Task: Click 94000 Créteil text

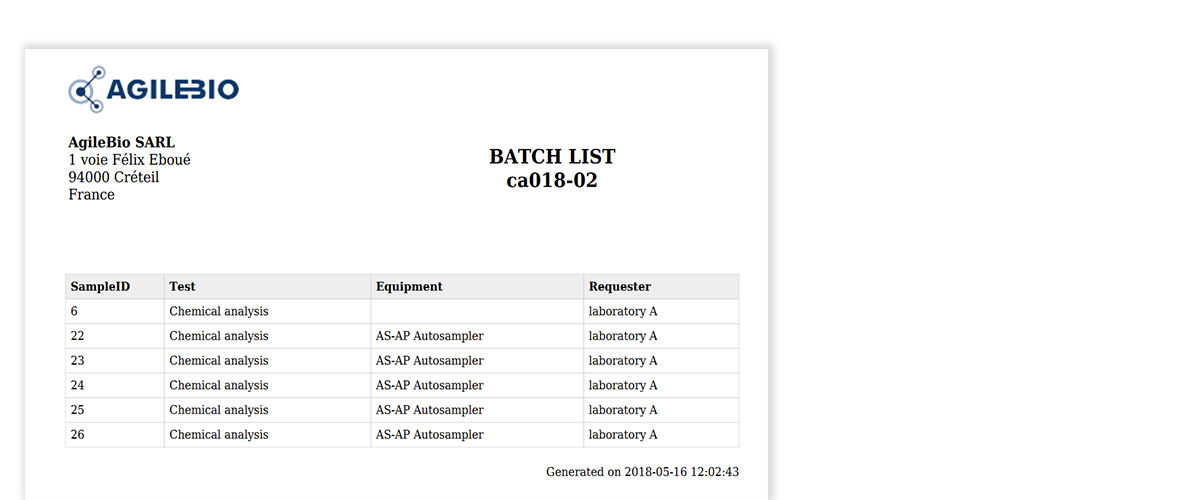Action: click(x=114, y=177)
